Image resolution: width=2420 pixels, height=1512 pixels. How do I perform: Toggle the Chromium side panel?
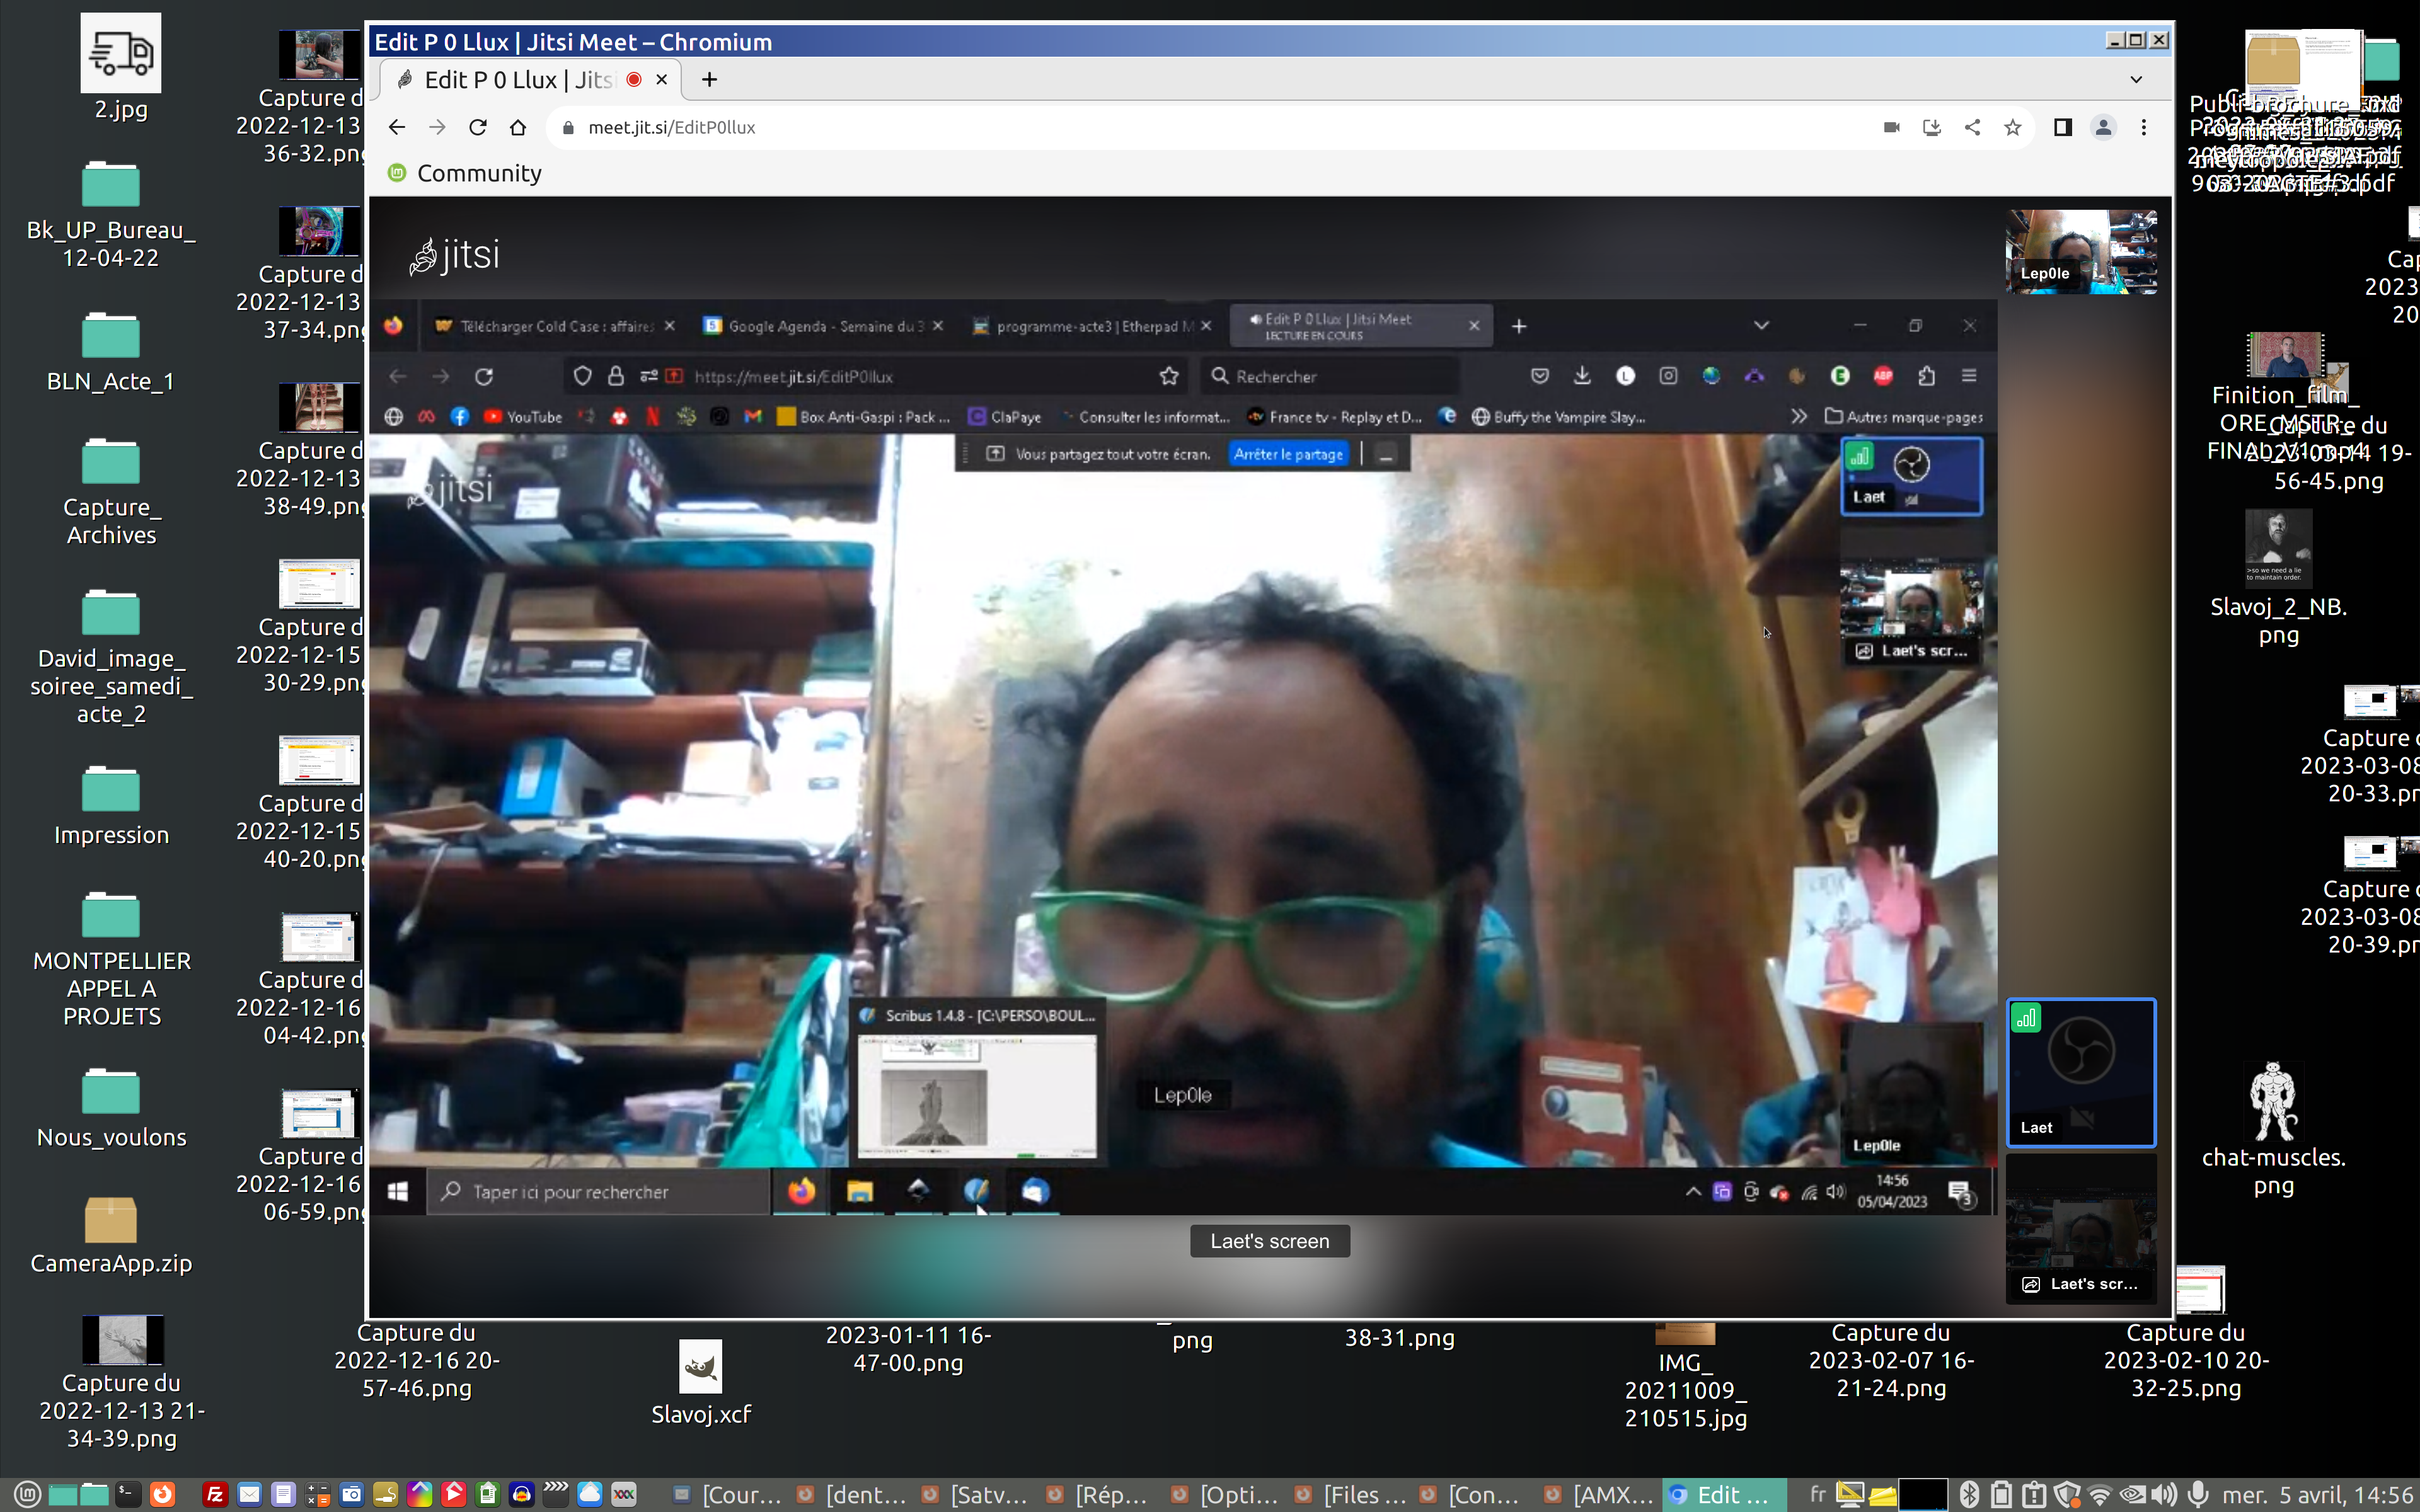[x=2062, y=127]
